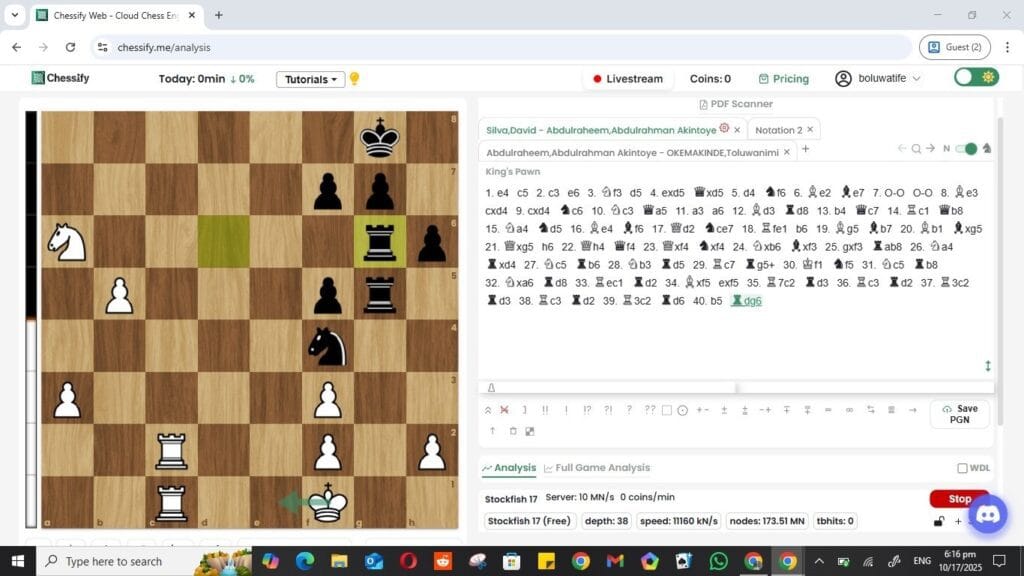This screenshot has width=1024, height=576.
Task: Toggle the dark/light theme switch
Action: 976,78
